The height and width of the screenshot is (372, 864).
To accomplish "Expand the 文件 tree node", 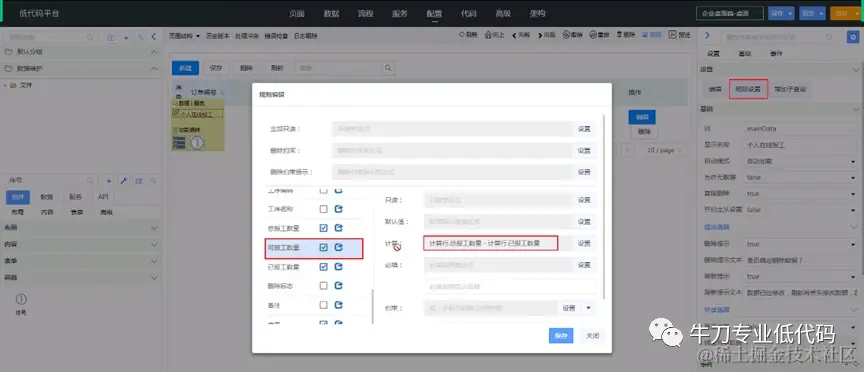I will (6, 85).
